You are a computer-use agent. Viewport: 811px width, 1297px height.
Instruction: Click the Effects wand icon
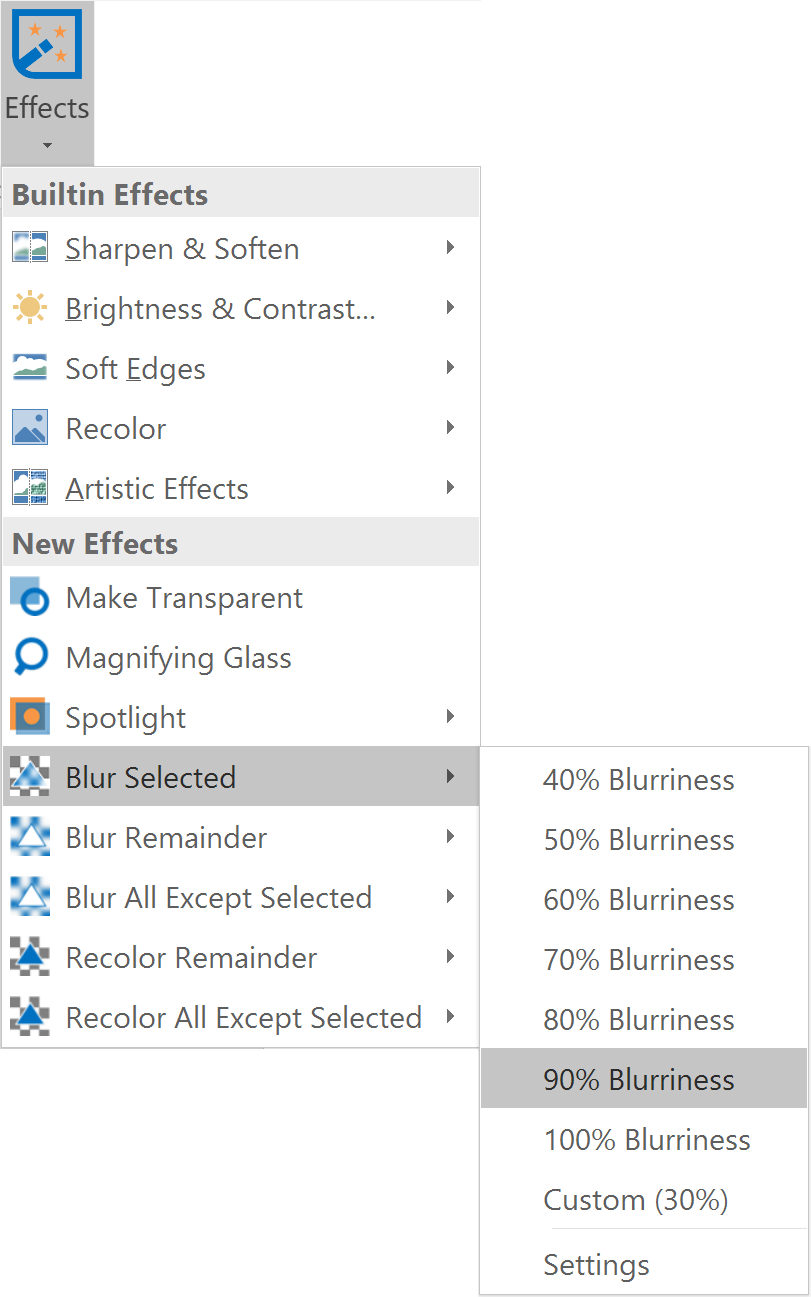[46, 46]
